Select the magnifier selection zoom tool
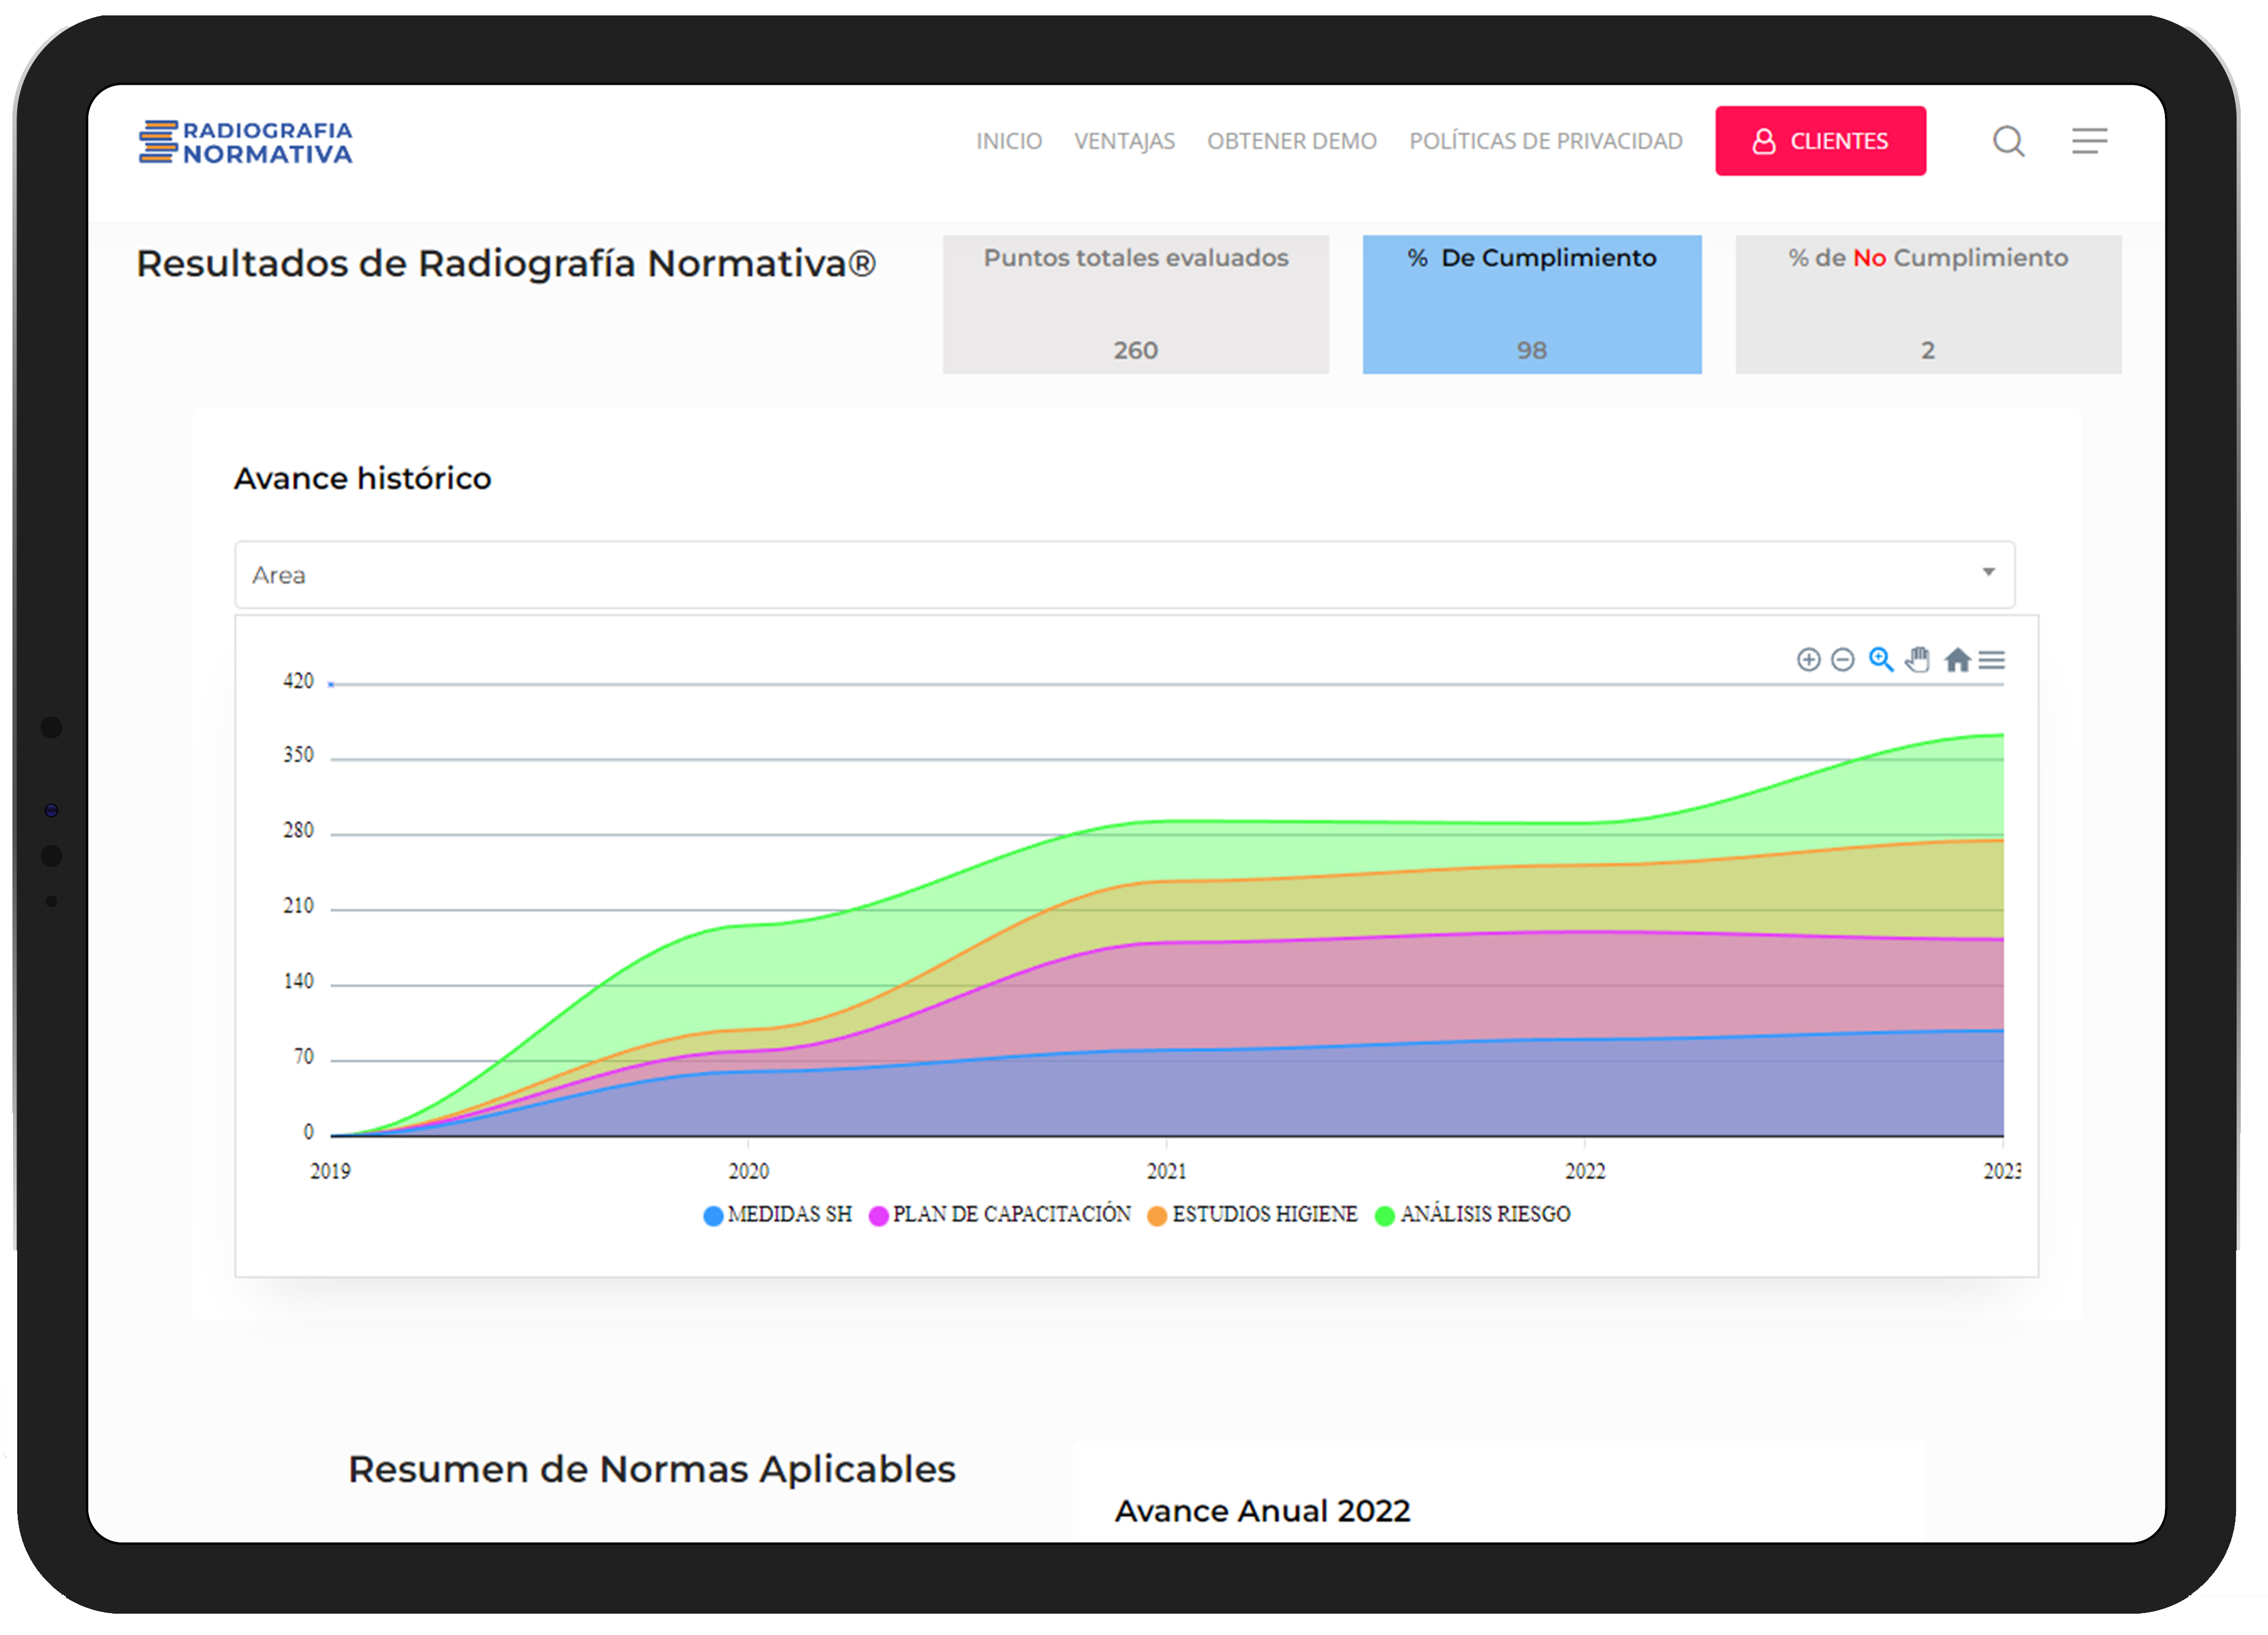2268x1635 pixels. pos(1881,660)
